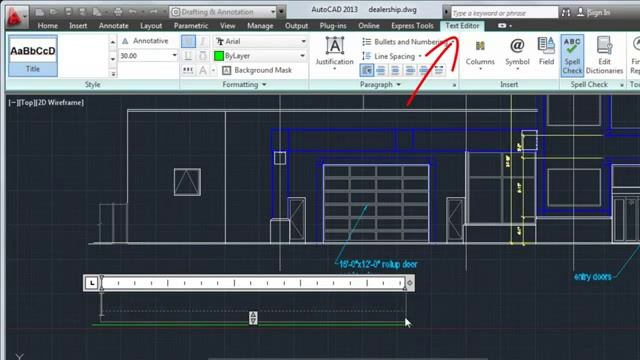Viewport: 640px width, 360px height.
Task: Open the Arial font dropdown
Action: [x=303, y=41]
